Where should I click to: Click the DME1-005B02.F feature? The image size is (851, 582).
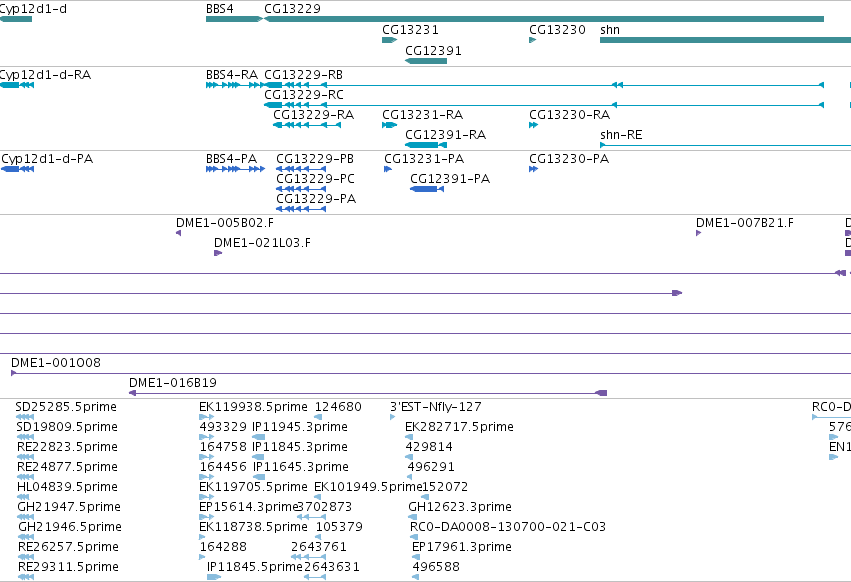click(179, 233)
